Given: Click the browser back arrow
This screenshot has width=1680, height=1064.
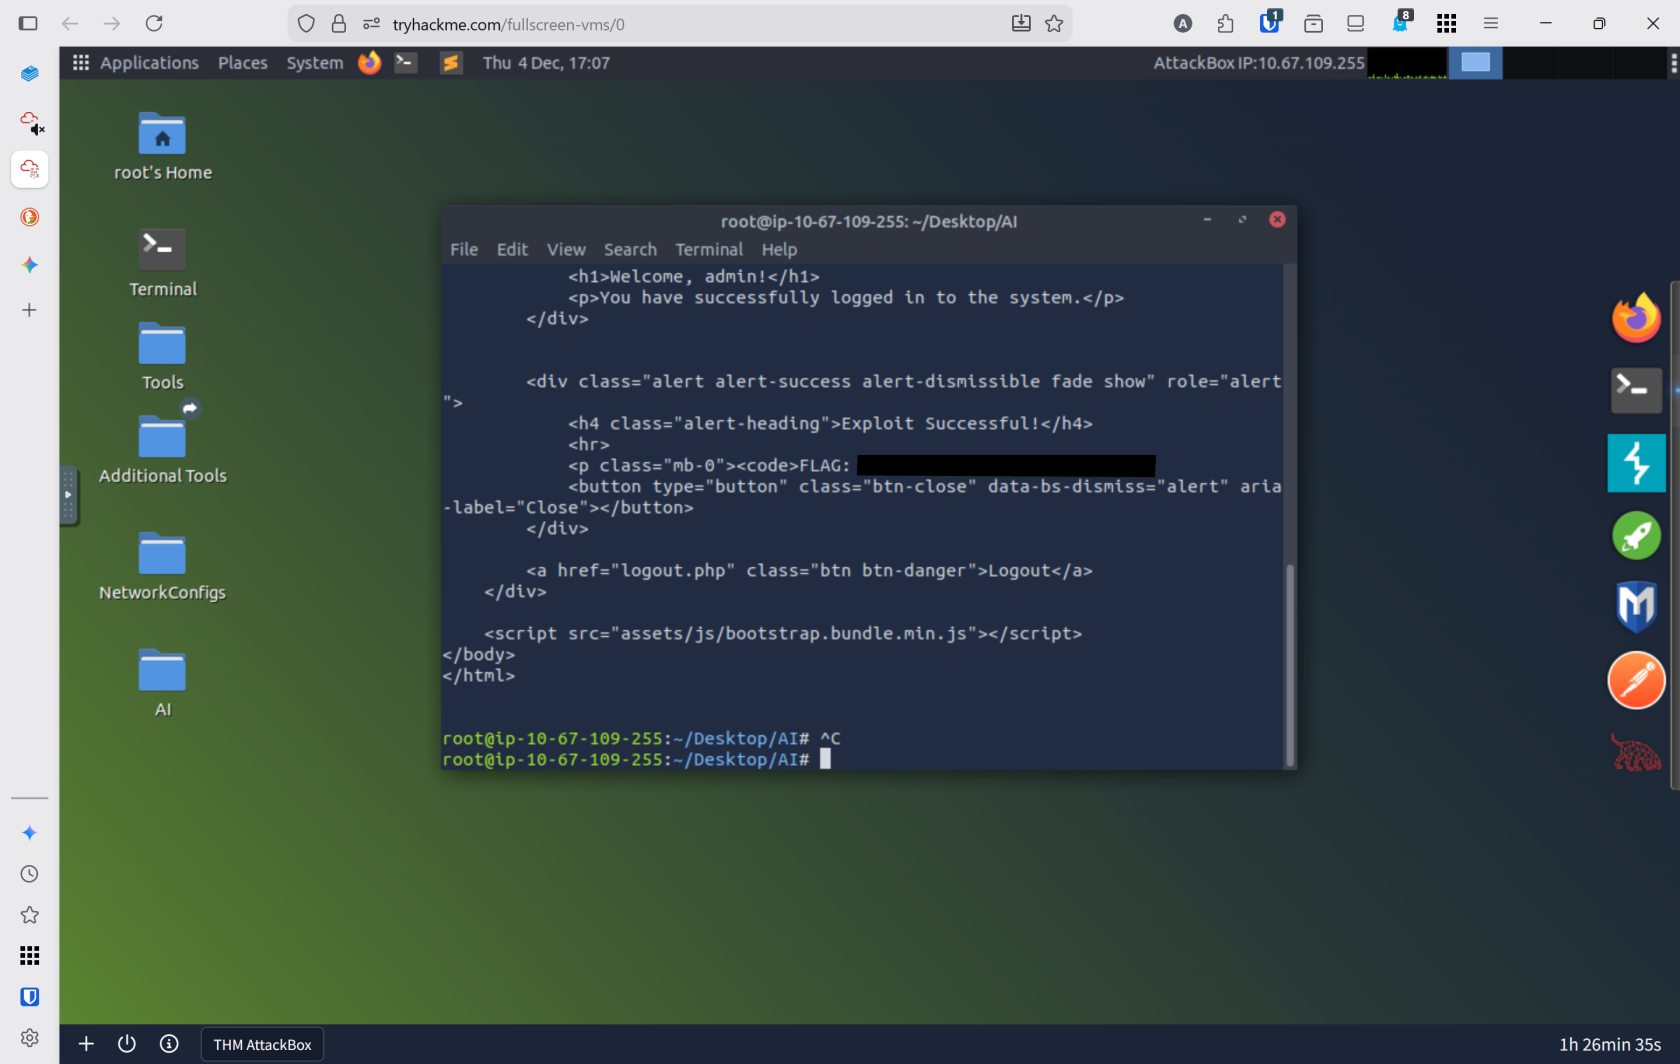Looking at the screenshot, I should pos(70,24).
